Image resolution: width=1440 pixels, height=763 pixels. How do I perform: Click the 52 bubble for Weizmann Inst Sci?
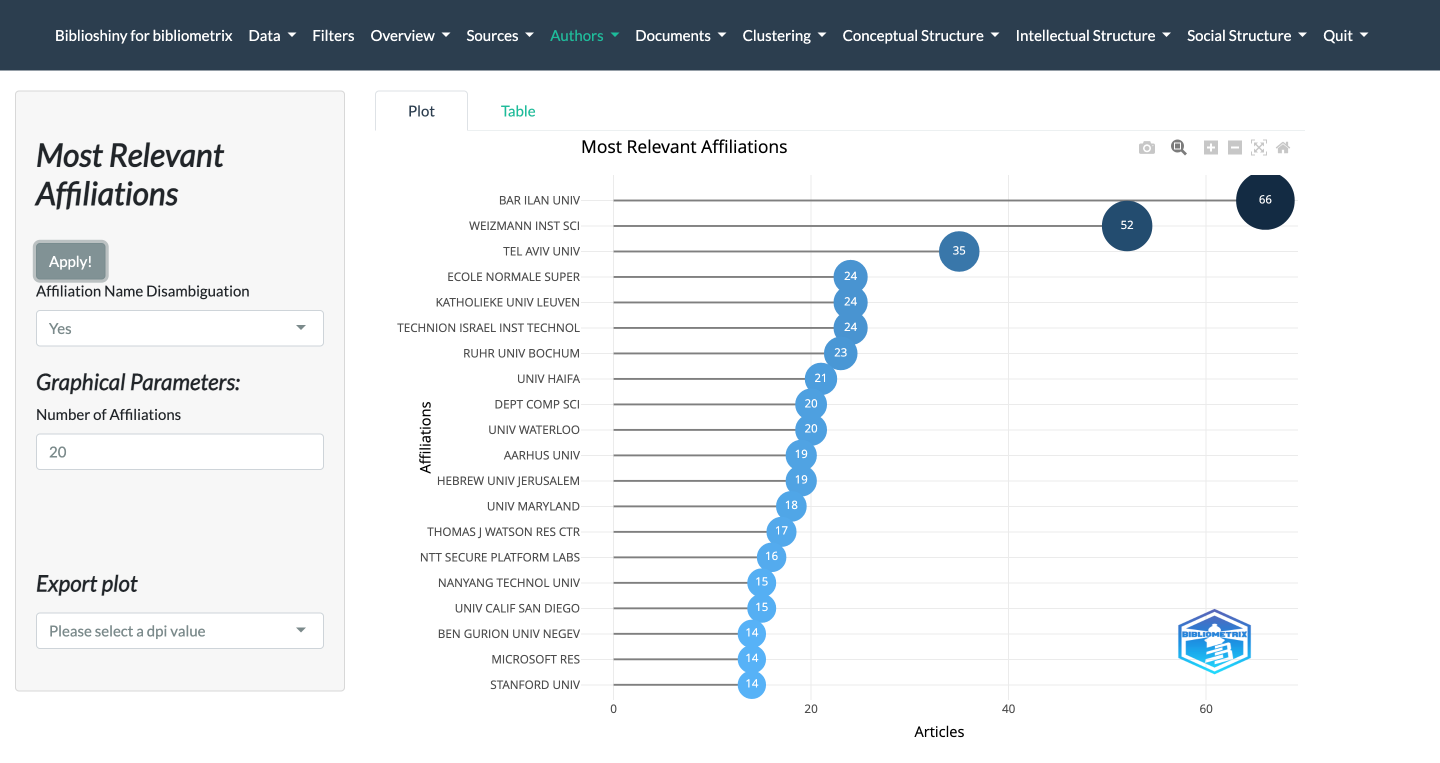point(1127,225)
